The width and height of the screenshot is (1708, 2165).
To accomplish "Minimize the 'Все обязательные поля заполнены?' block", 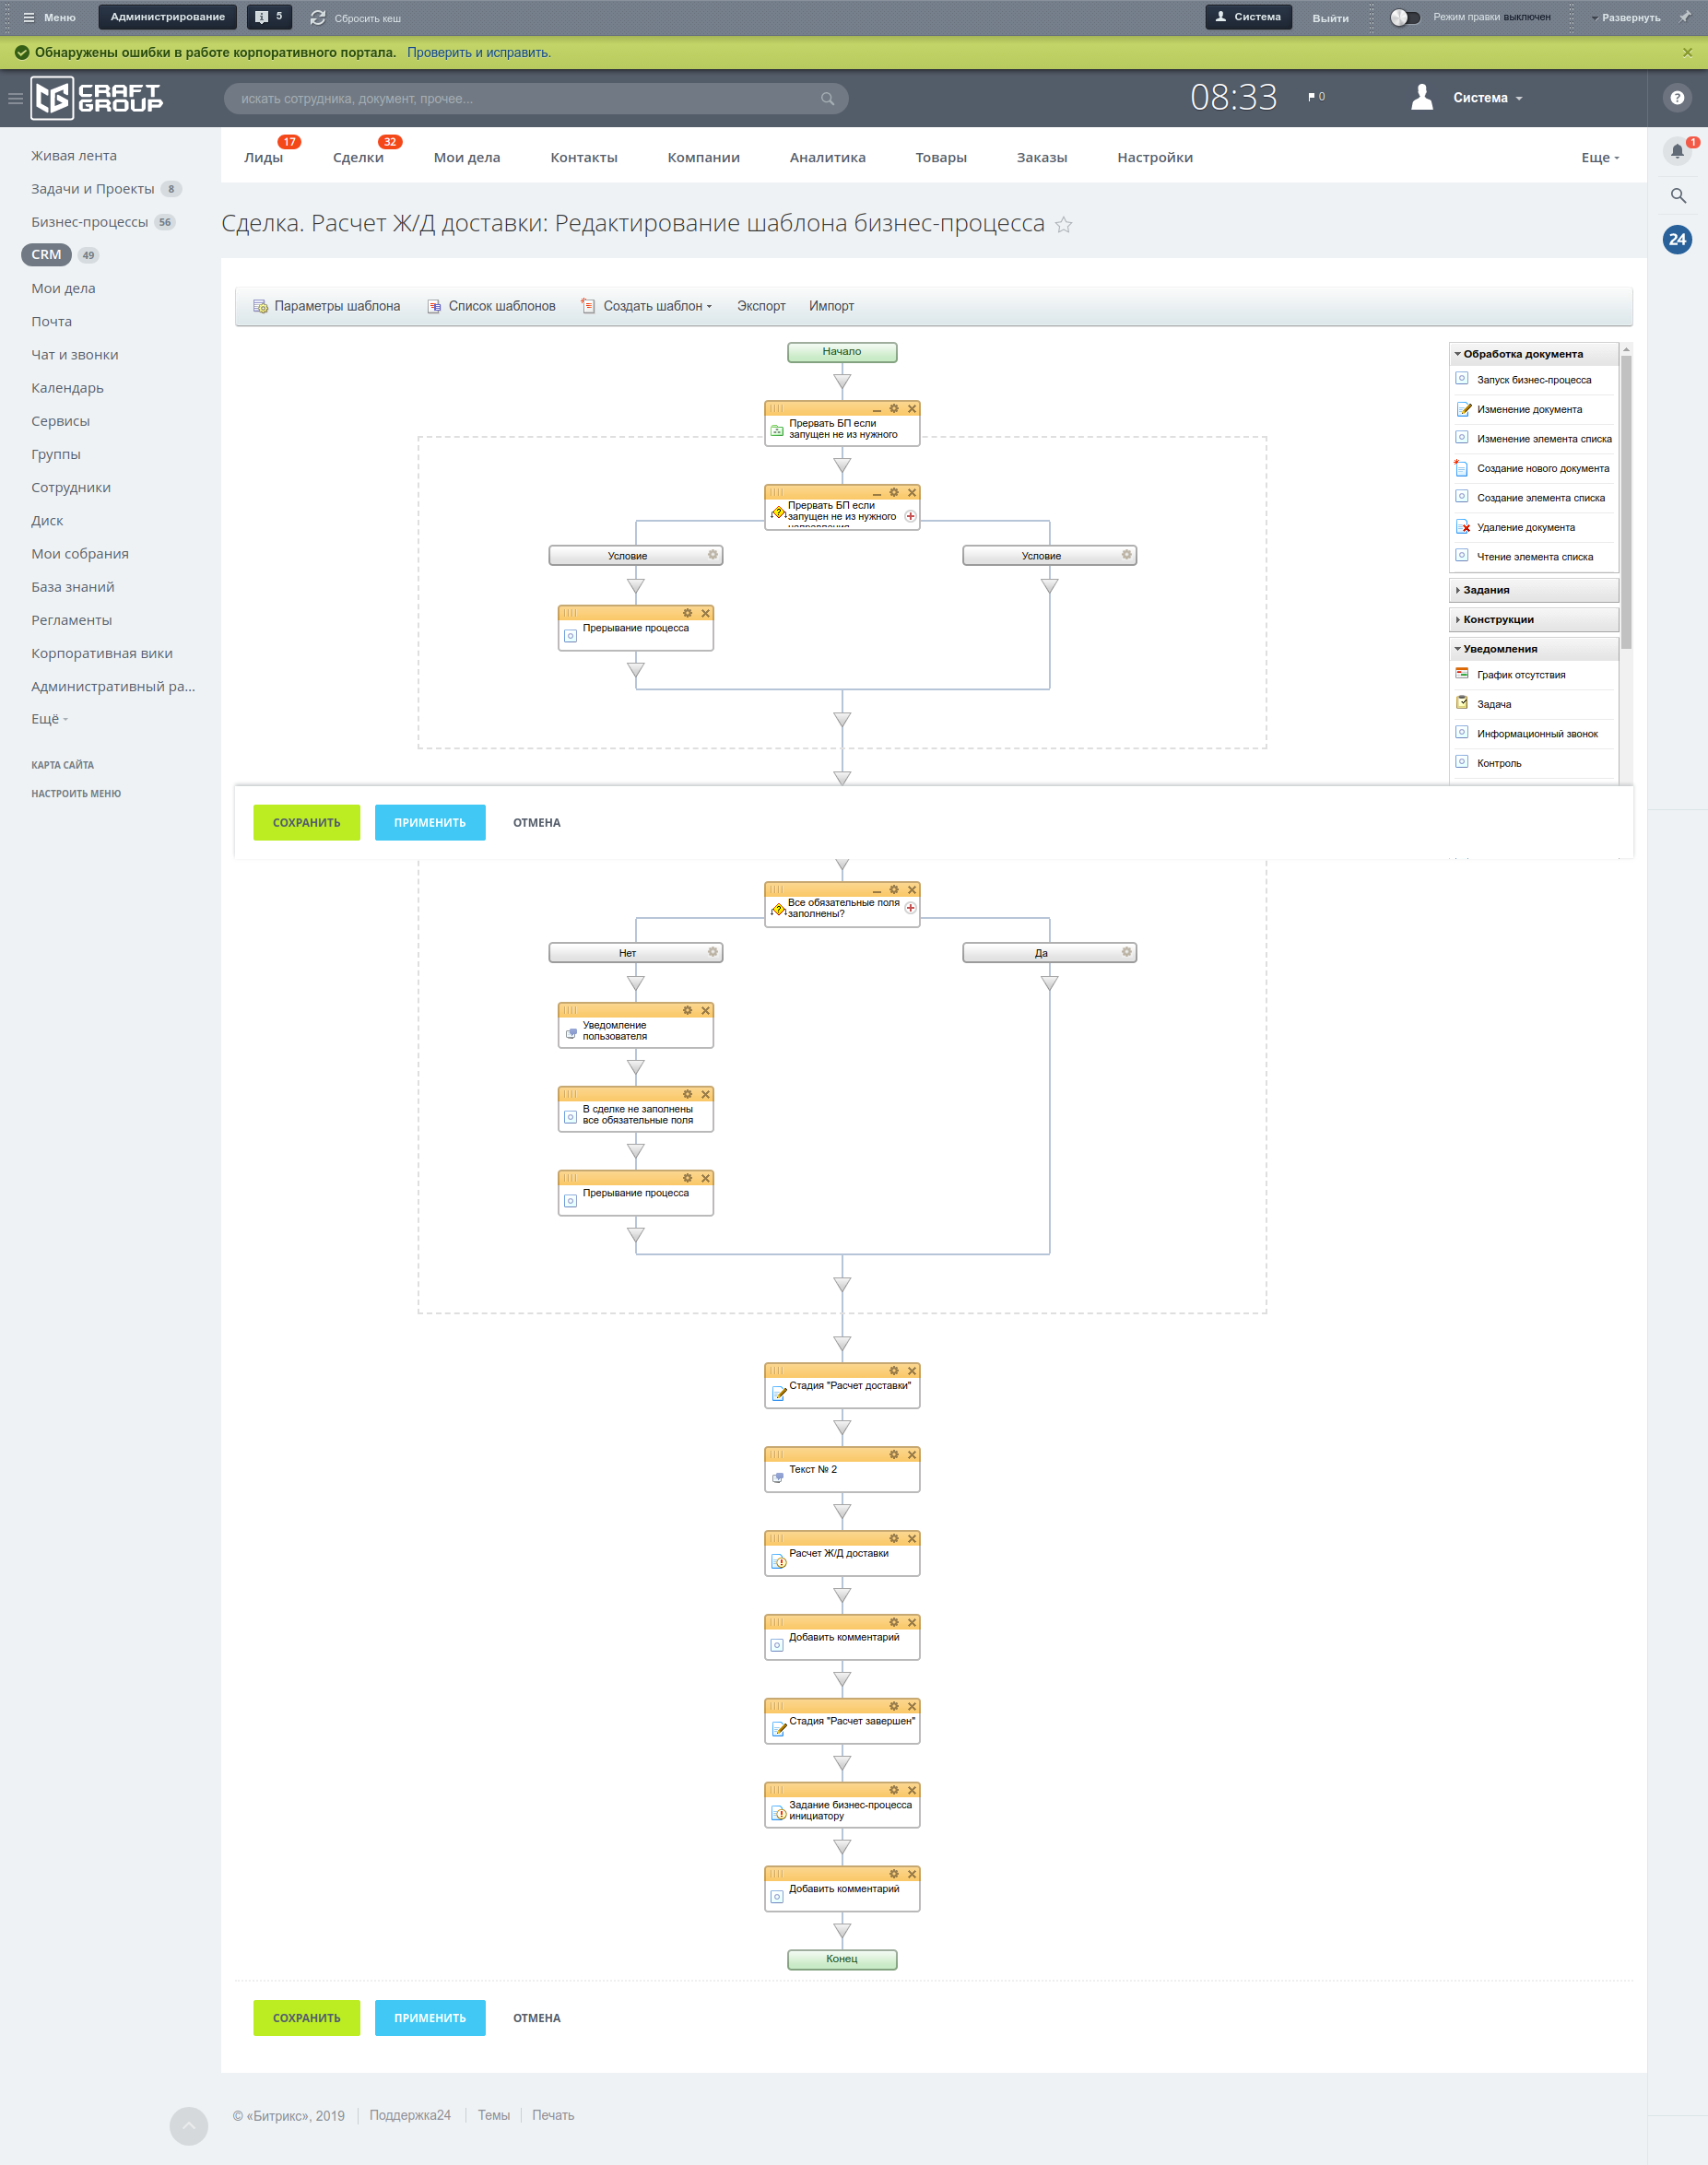I will coord(876,890).
